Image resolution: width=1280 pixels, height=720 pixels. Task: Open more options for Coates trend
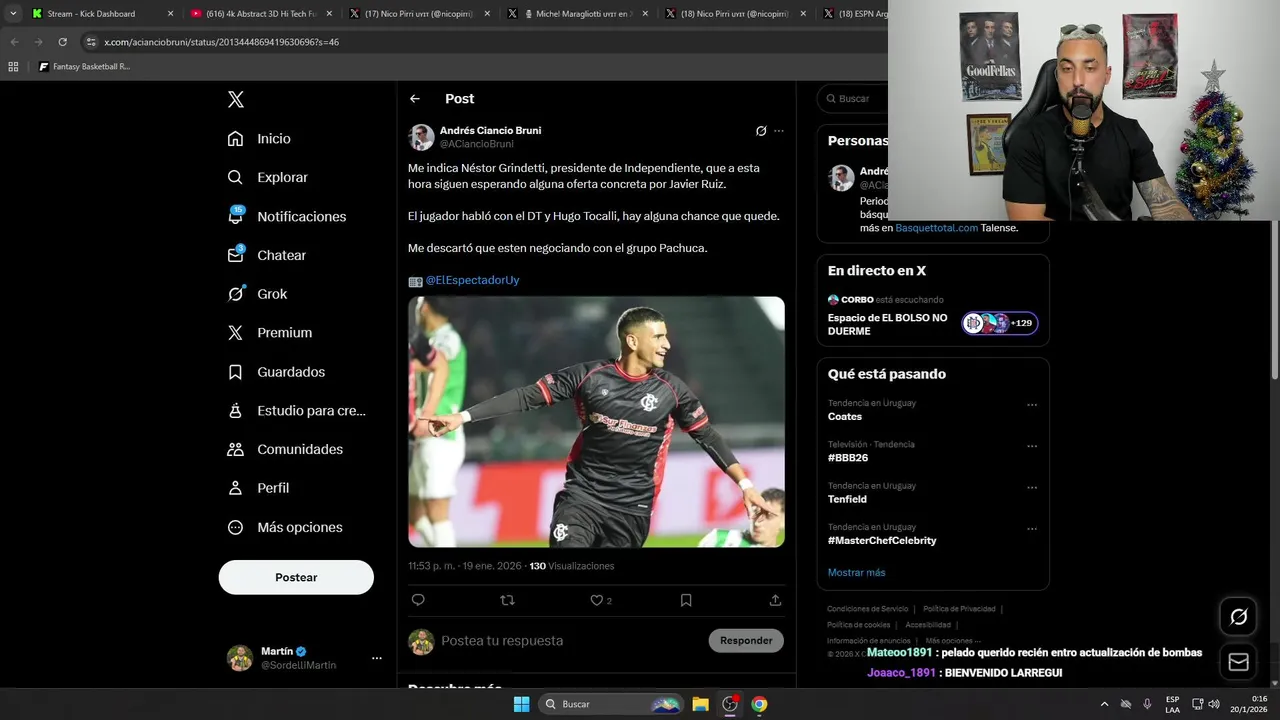pos(1032,405)
